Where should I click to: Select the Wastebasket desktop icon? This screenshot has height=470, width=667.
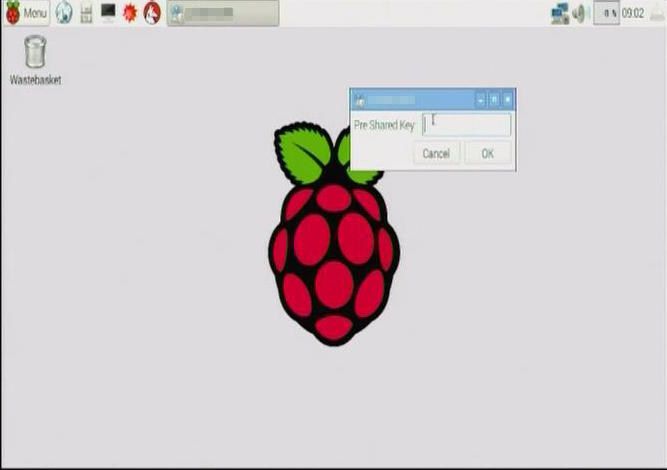click(x=35, y=60)
